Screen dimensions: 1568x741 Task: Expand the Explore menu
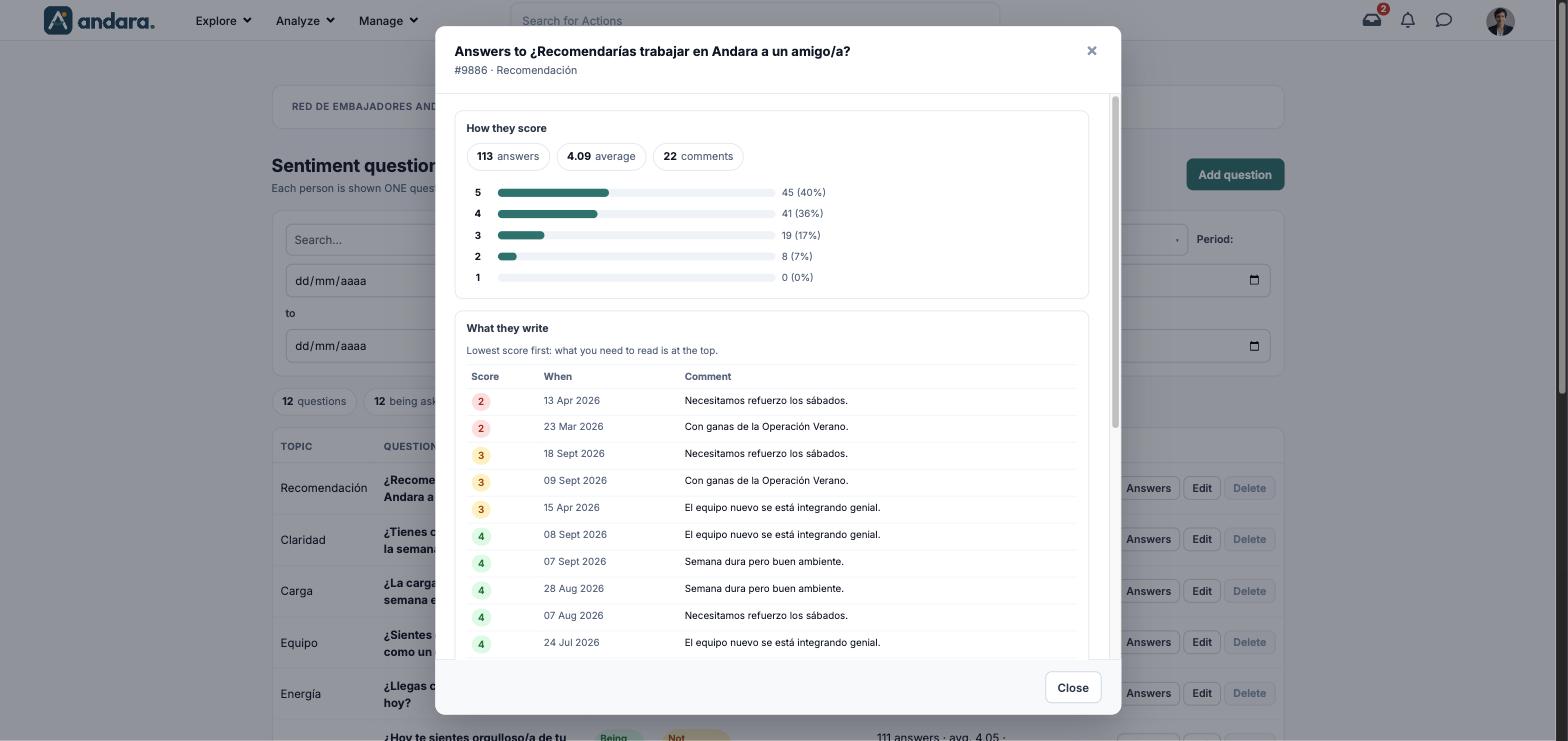tap(223, 20)
